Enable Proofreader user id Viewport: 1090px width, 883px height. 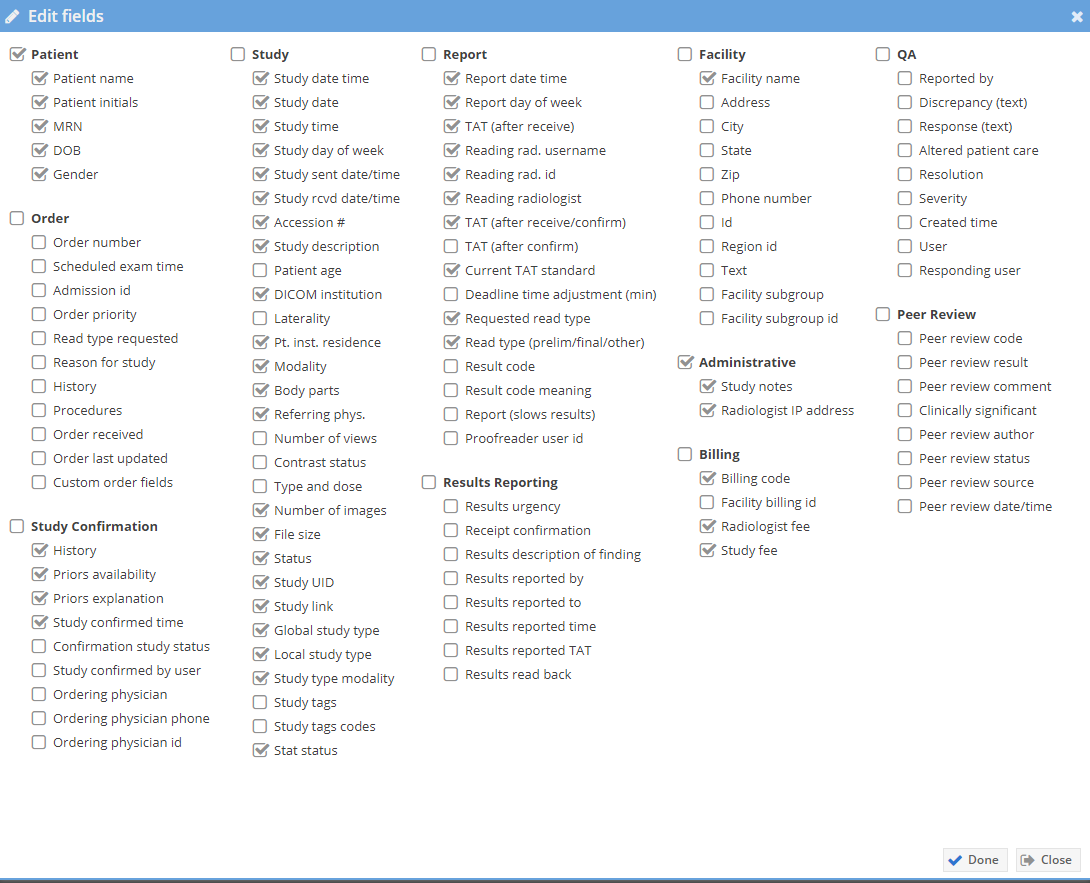pyautogui.click(x=452, y=438)
